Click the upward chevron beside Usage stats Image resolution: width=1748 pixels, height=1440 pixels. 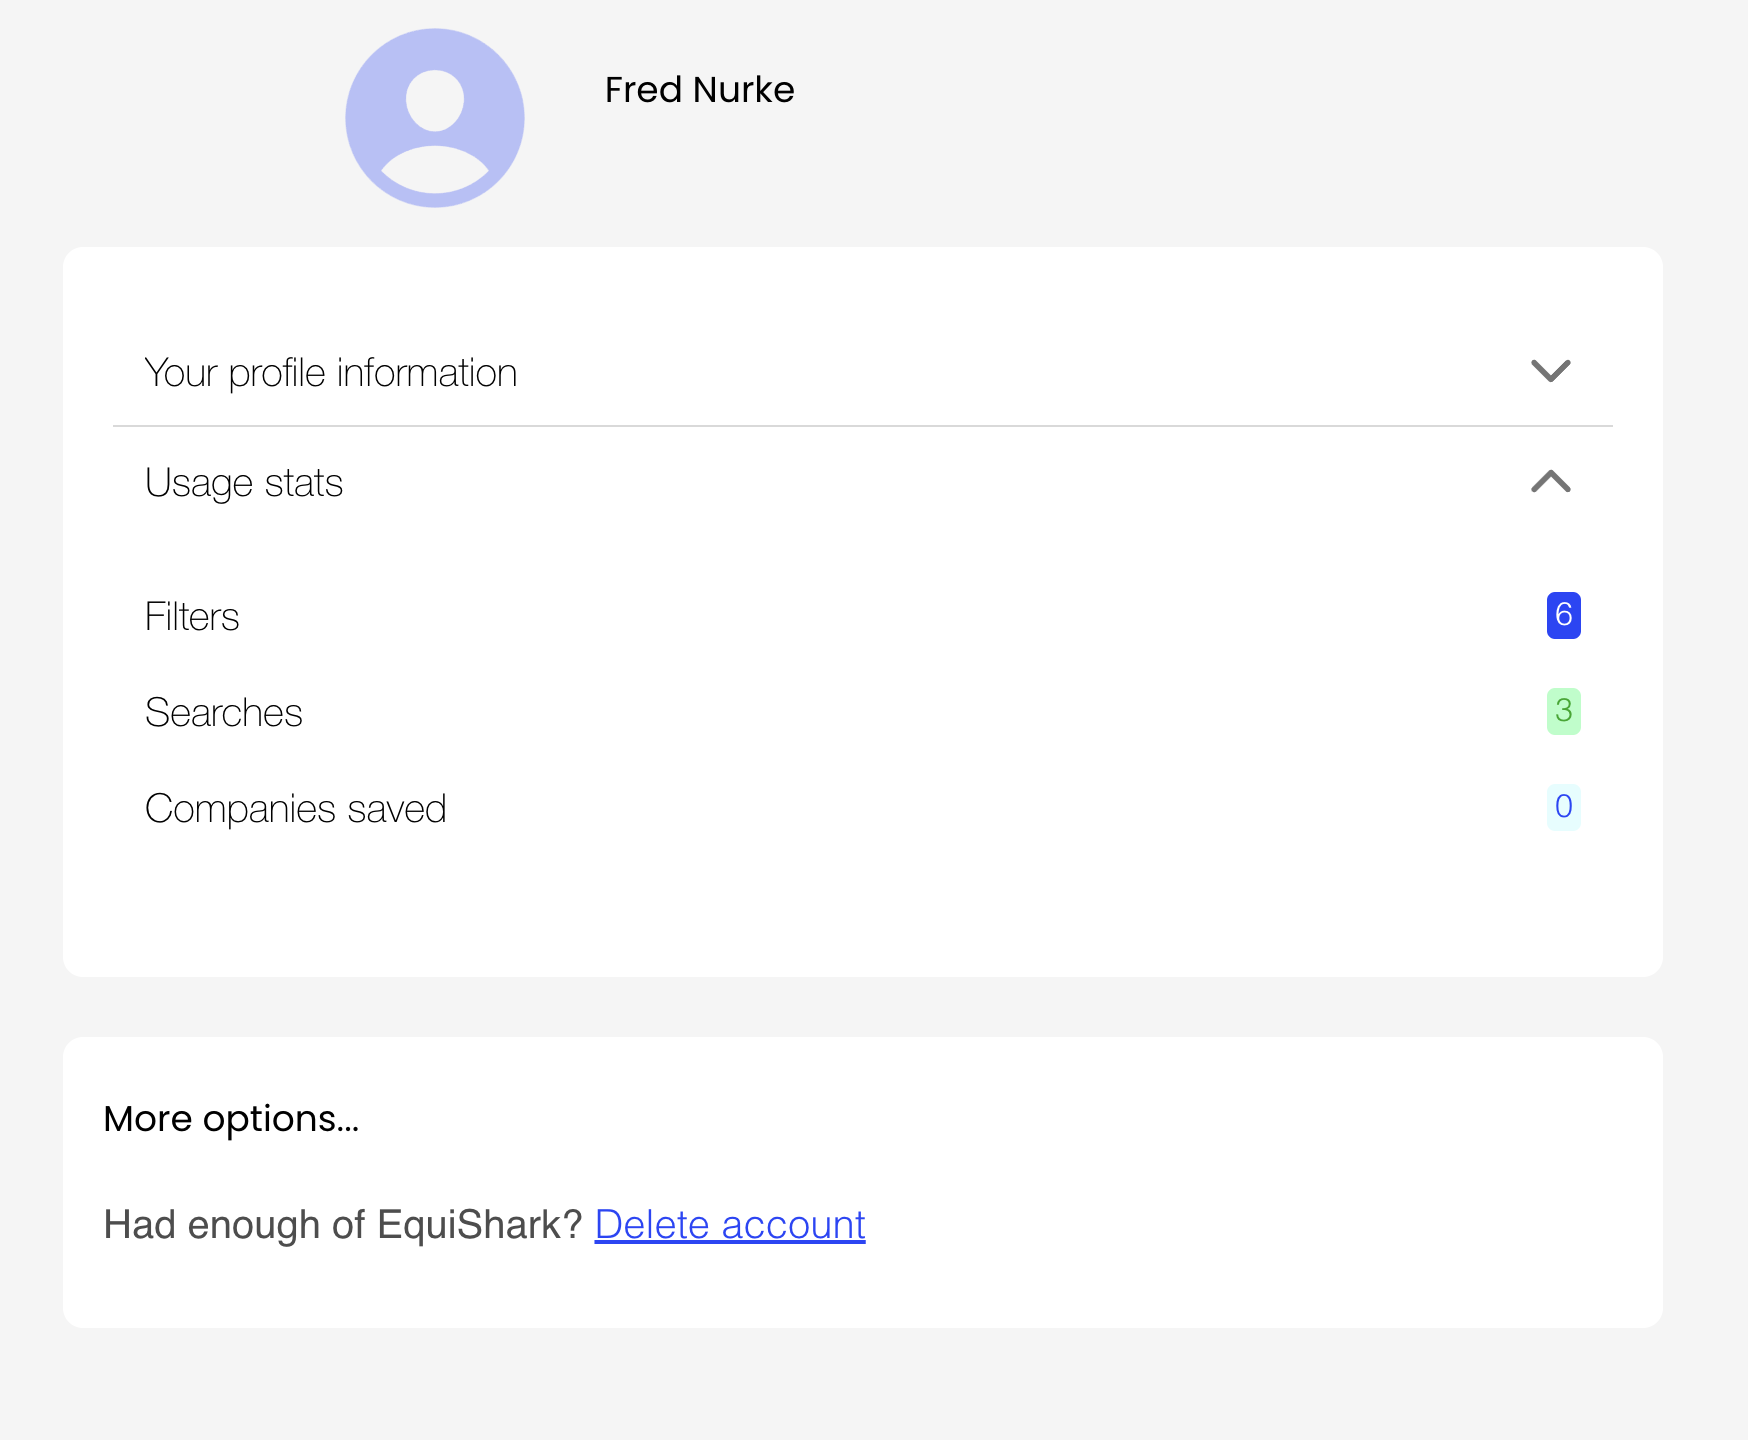click(1550, 483)
